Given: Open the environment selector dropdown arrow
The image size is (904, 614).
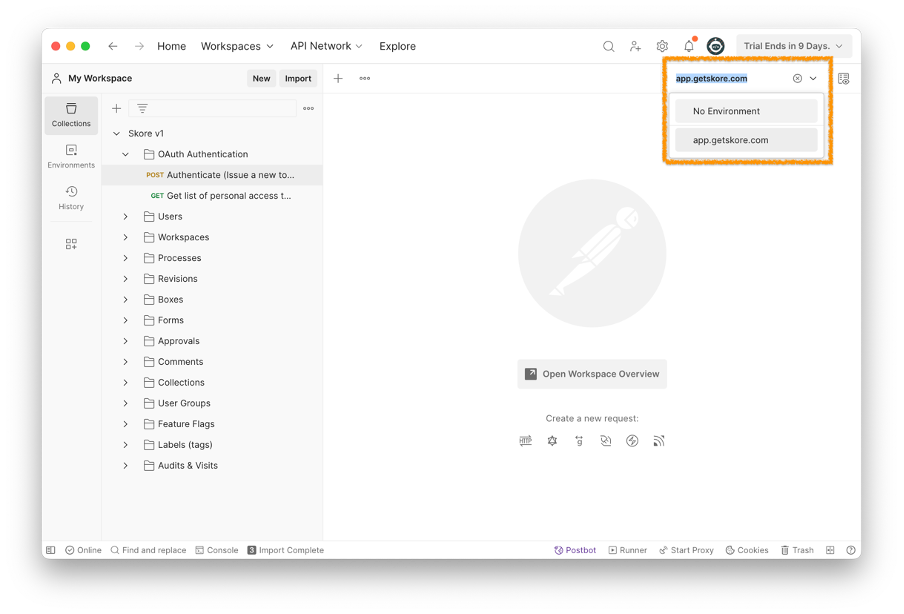Looking at the screenshot, I should click(813, 78).
